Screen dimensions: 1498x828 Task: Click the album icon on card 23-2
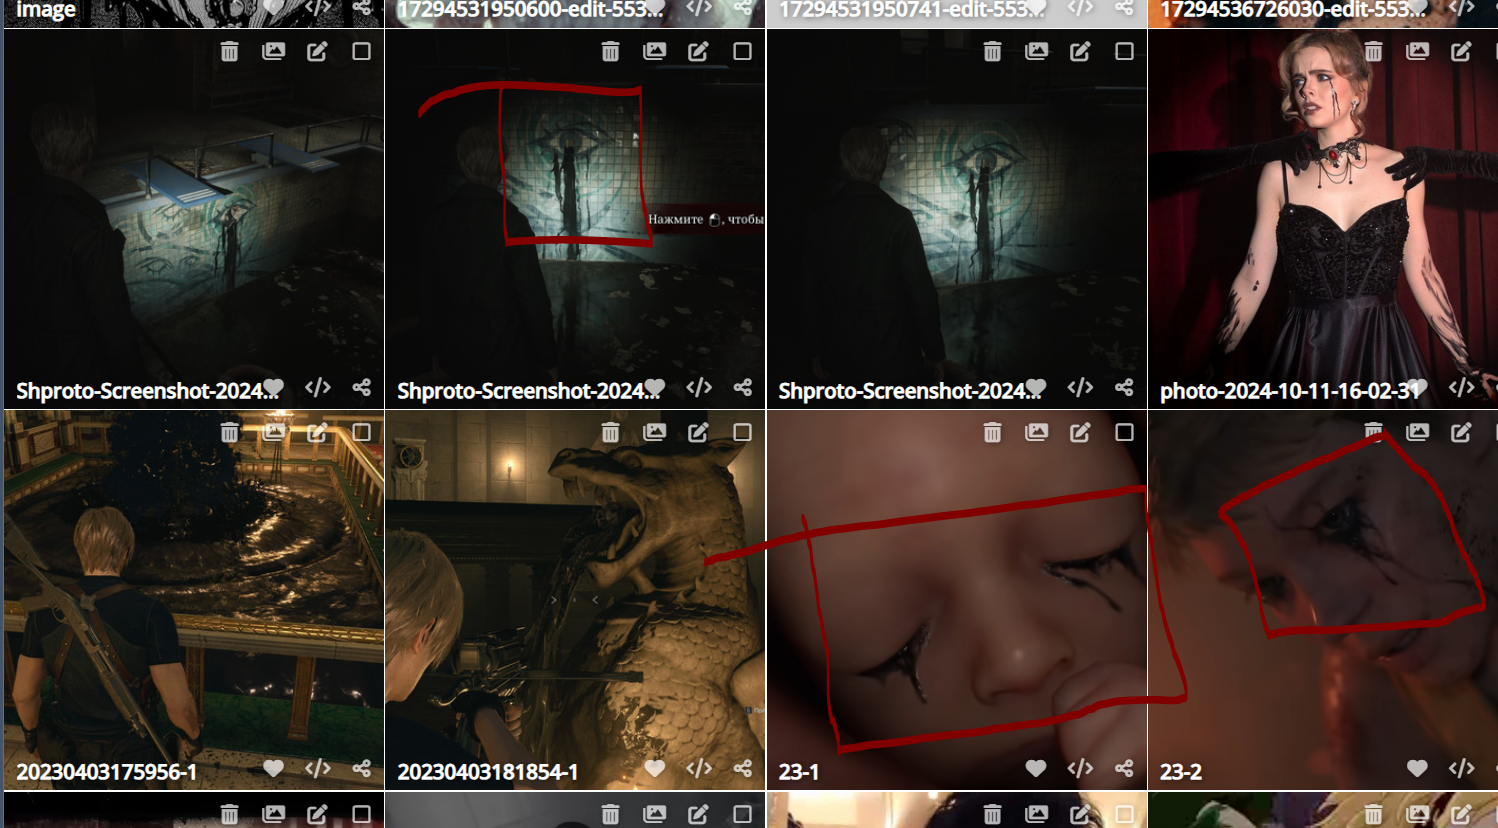pyautogui.click(x=1417, y=432)
